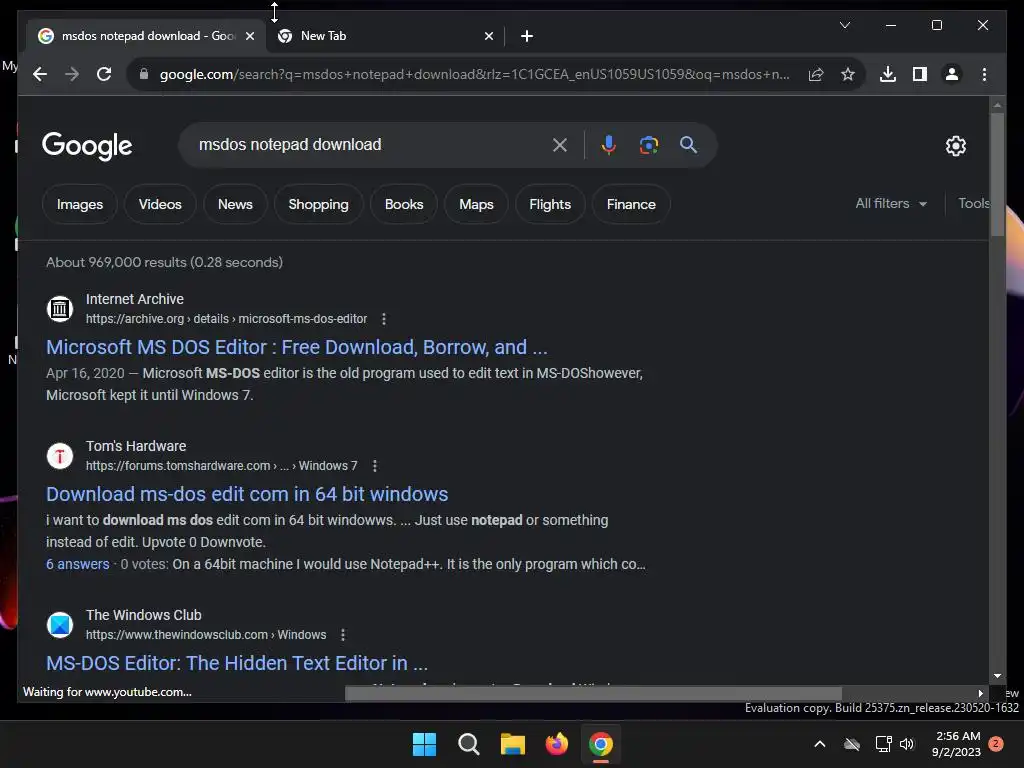Reload the current page
The image size is (1024, 768).
coord(104,74)
